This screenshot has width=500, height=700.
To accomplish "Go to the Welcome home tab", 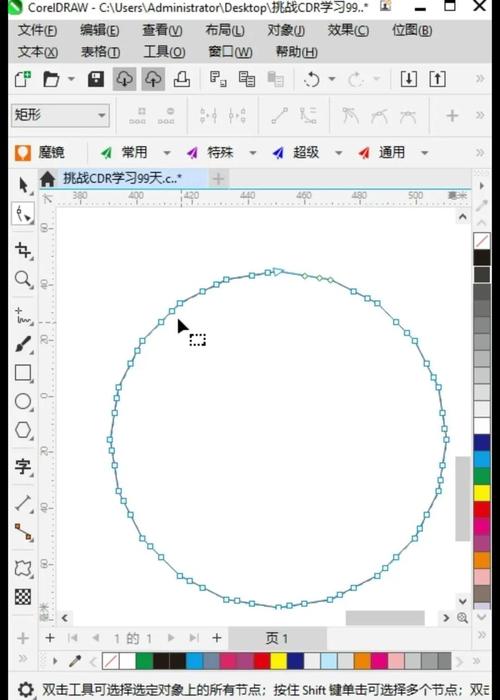I will [47, 179].
